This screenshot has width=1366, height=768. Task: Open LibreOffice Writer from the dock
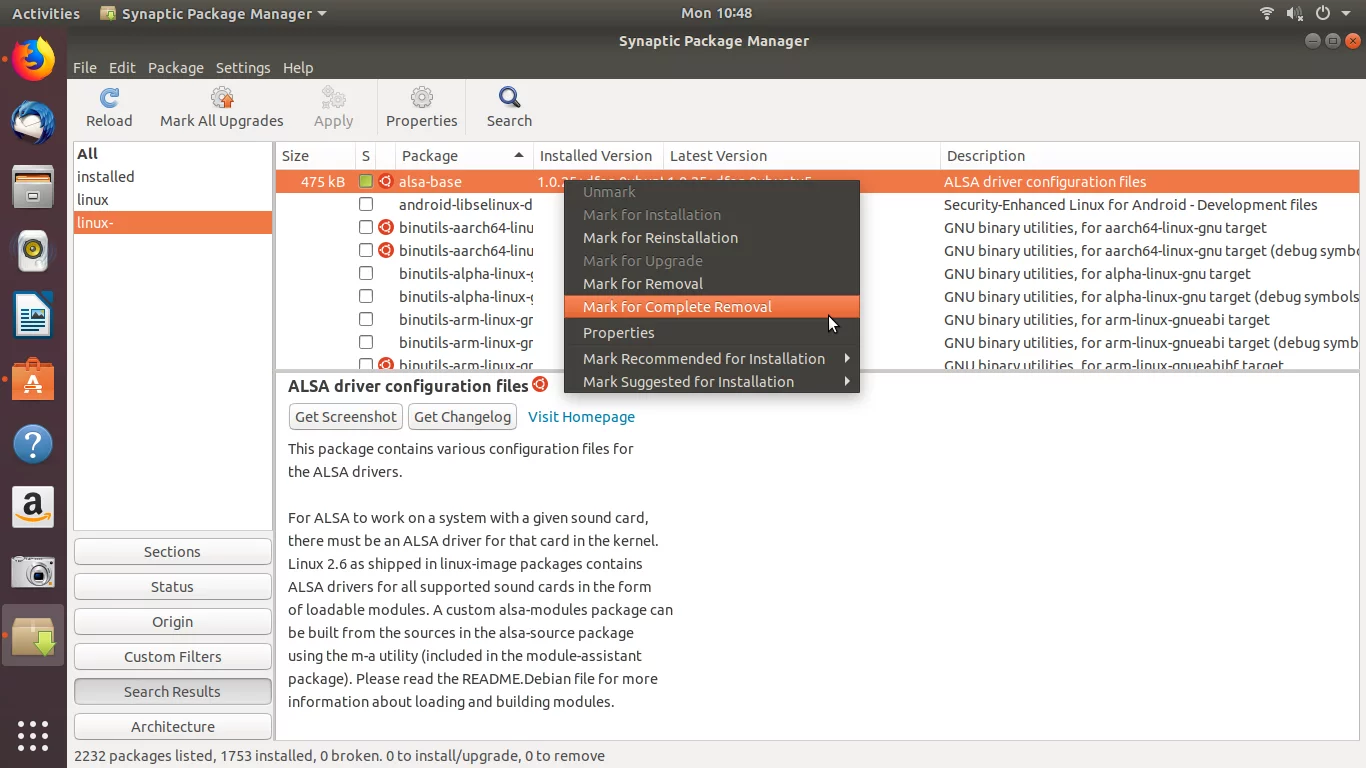33,315
